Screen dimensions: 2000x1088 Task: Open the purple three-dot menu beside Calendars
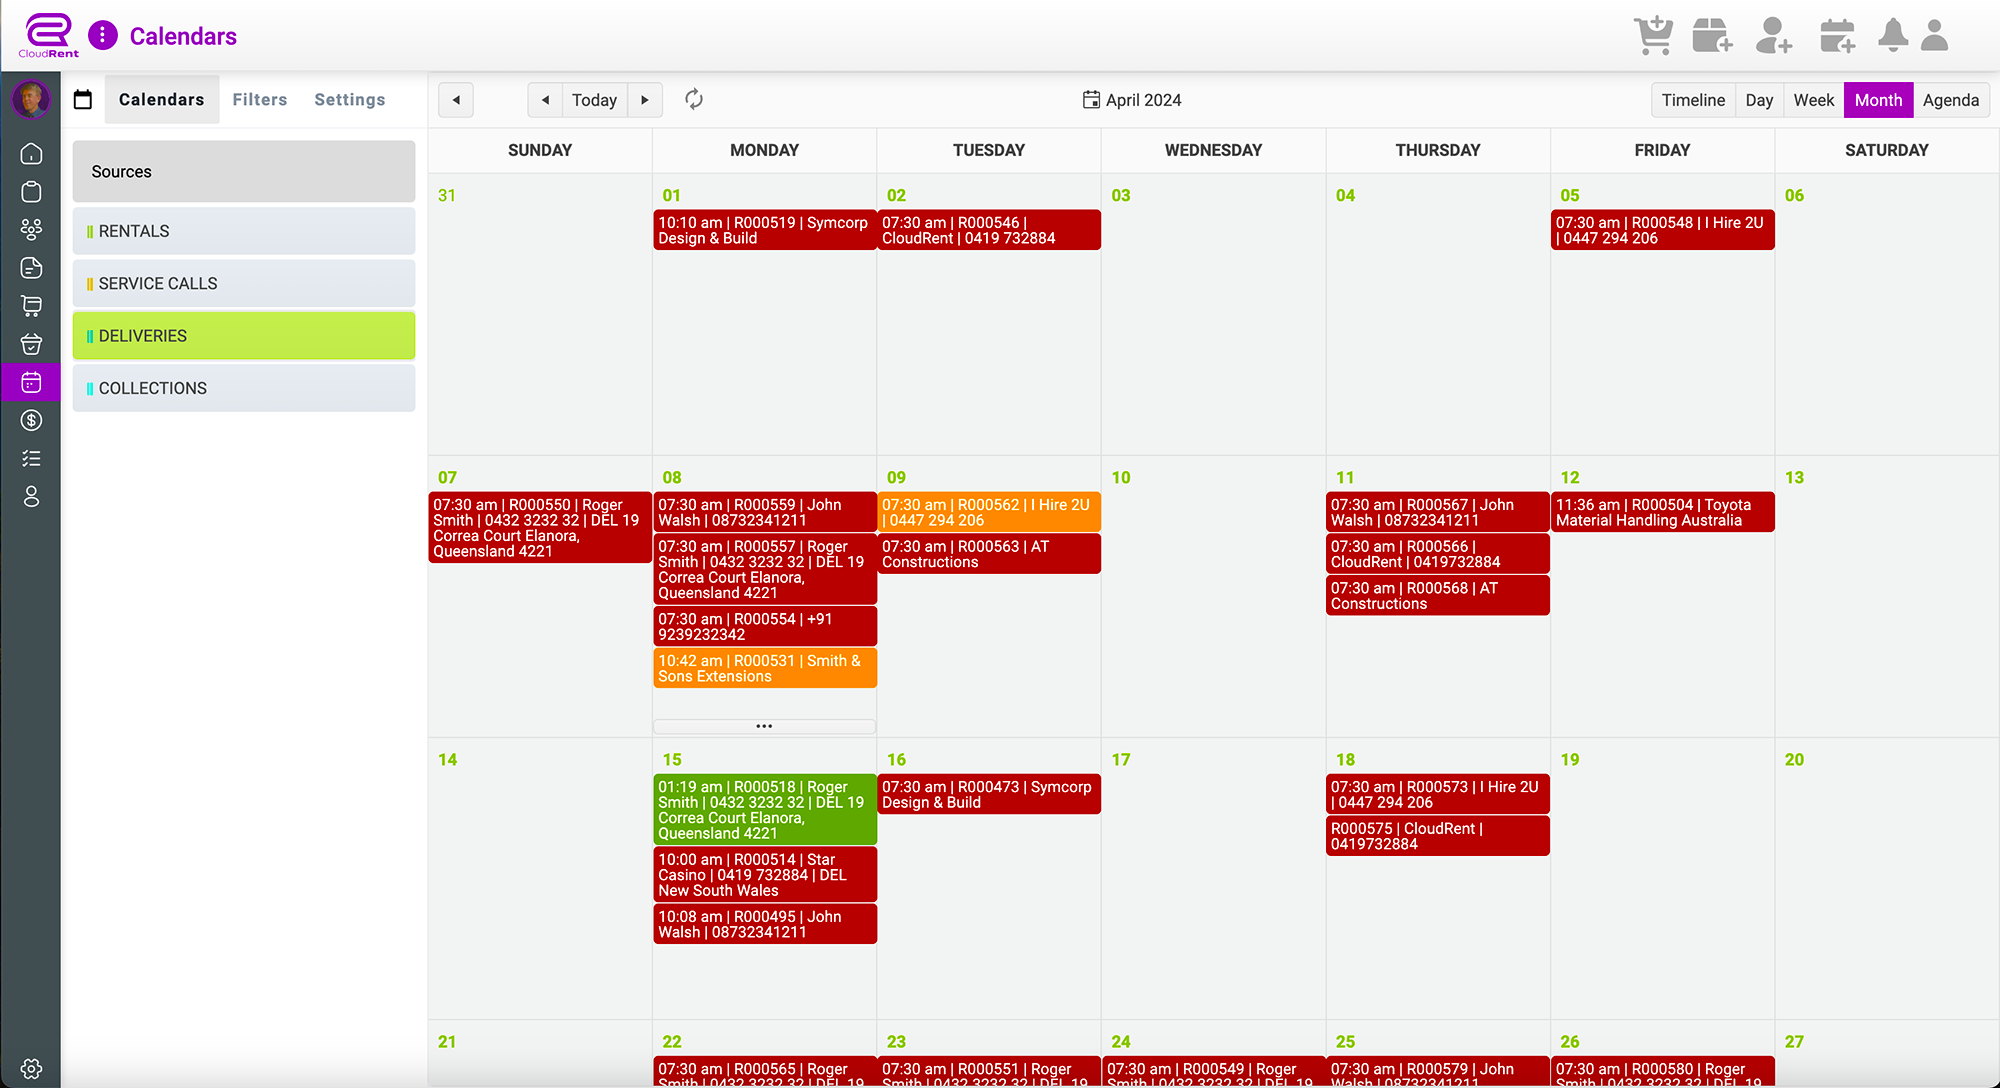click(x=102, y=36)
